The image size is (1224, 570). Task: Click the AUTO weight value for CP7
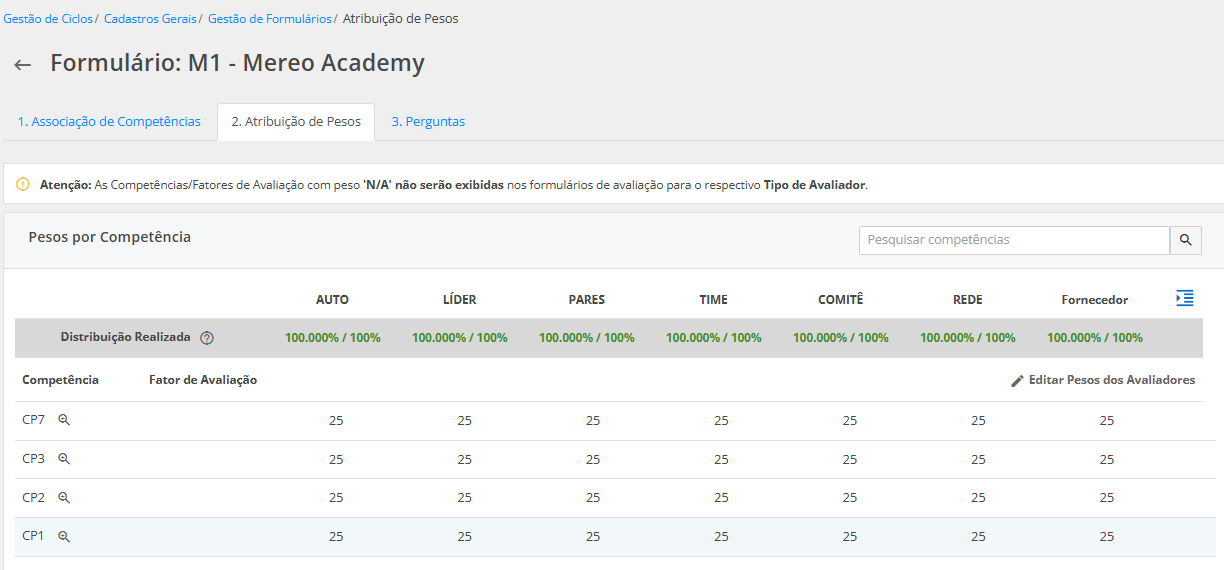[336, 421]
